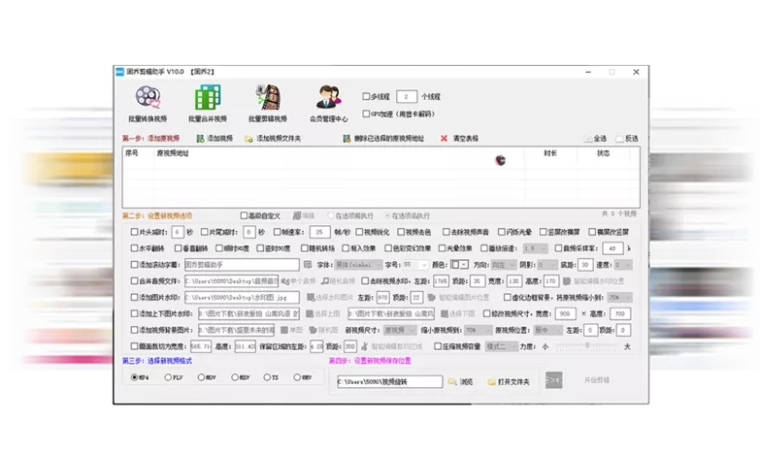
Task: Click the 浏览 browse magnifier icon
Action: 452,382
